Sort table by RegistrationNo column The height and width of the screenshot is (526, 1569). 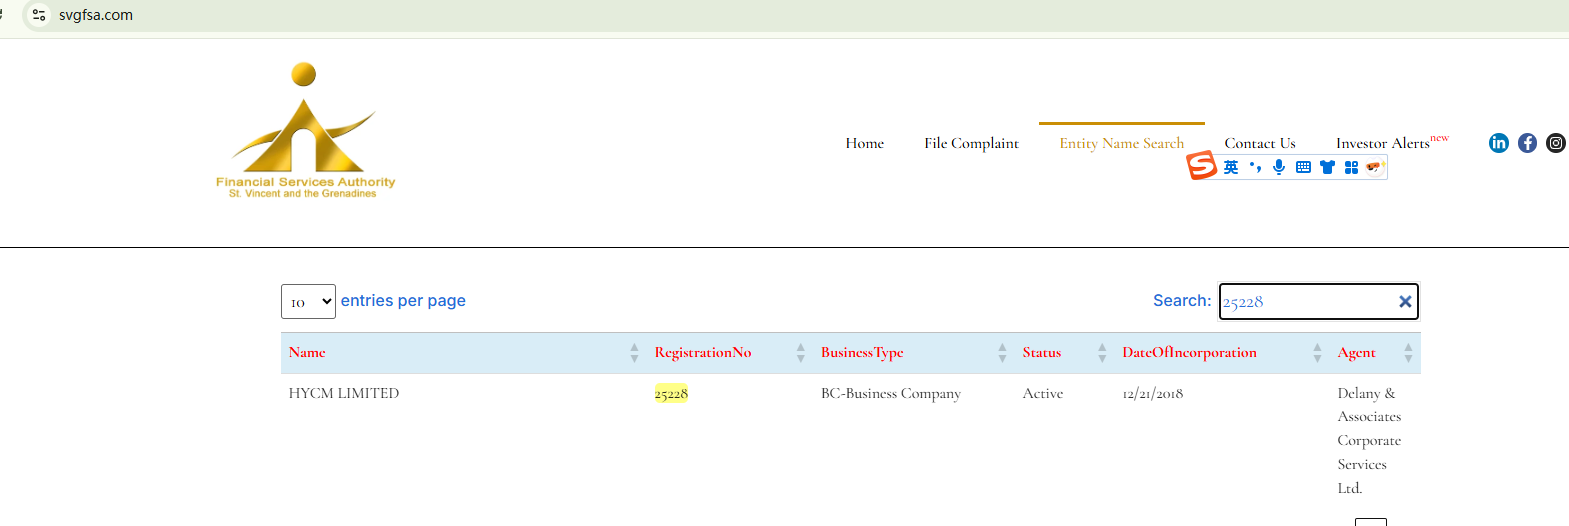click(x=730, y=352)
